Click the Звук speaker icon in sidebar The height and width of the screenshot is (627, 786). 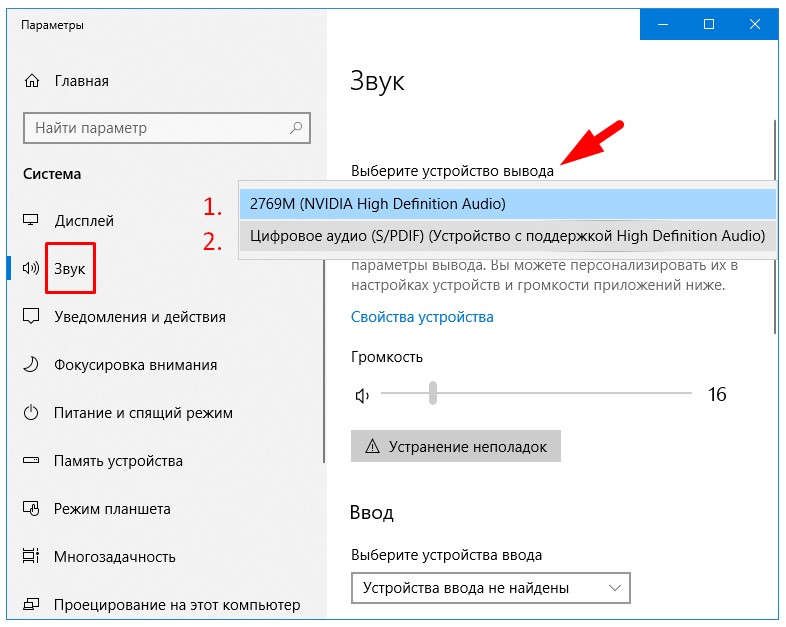tap(31, 268)
